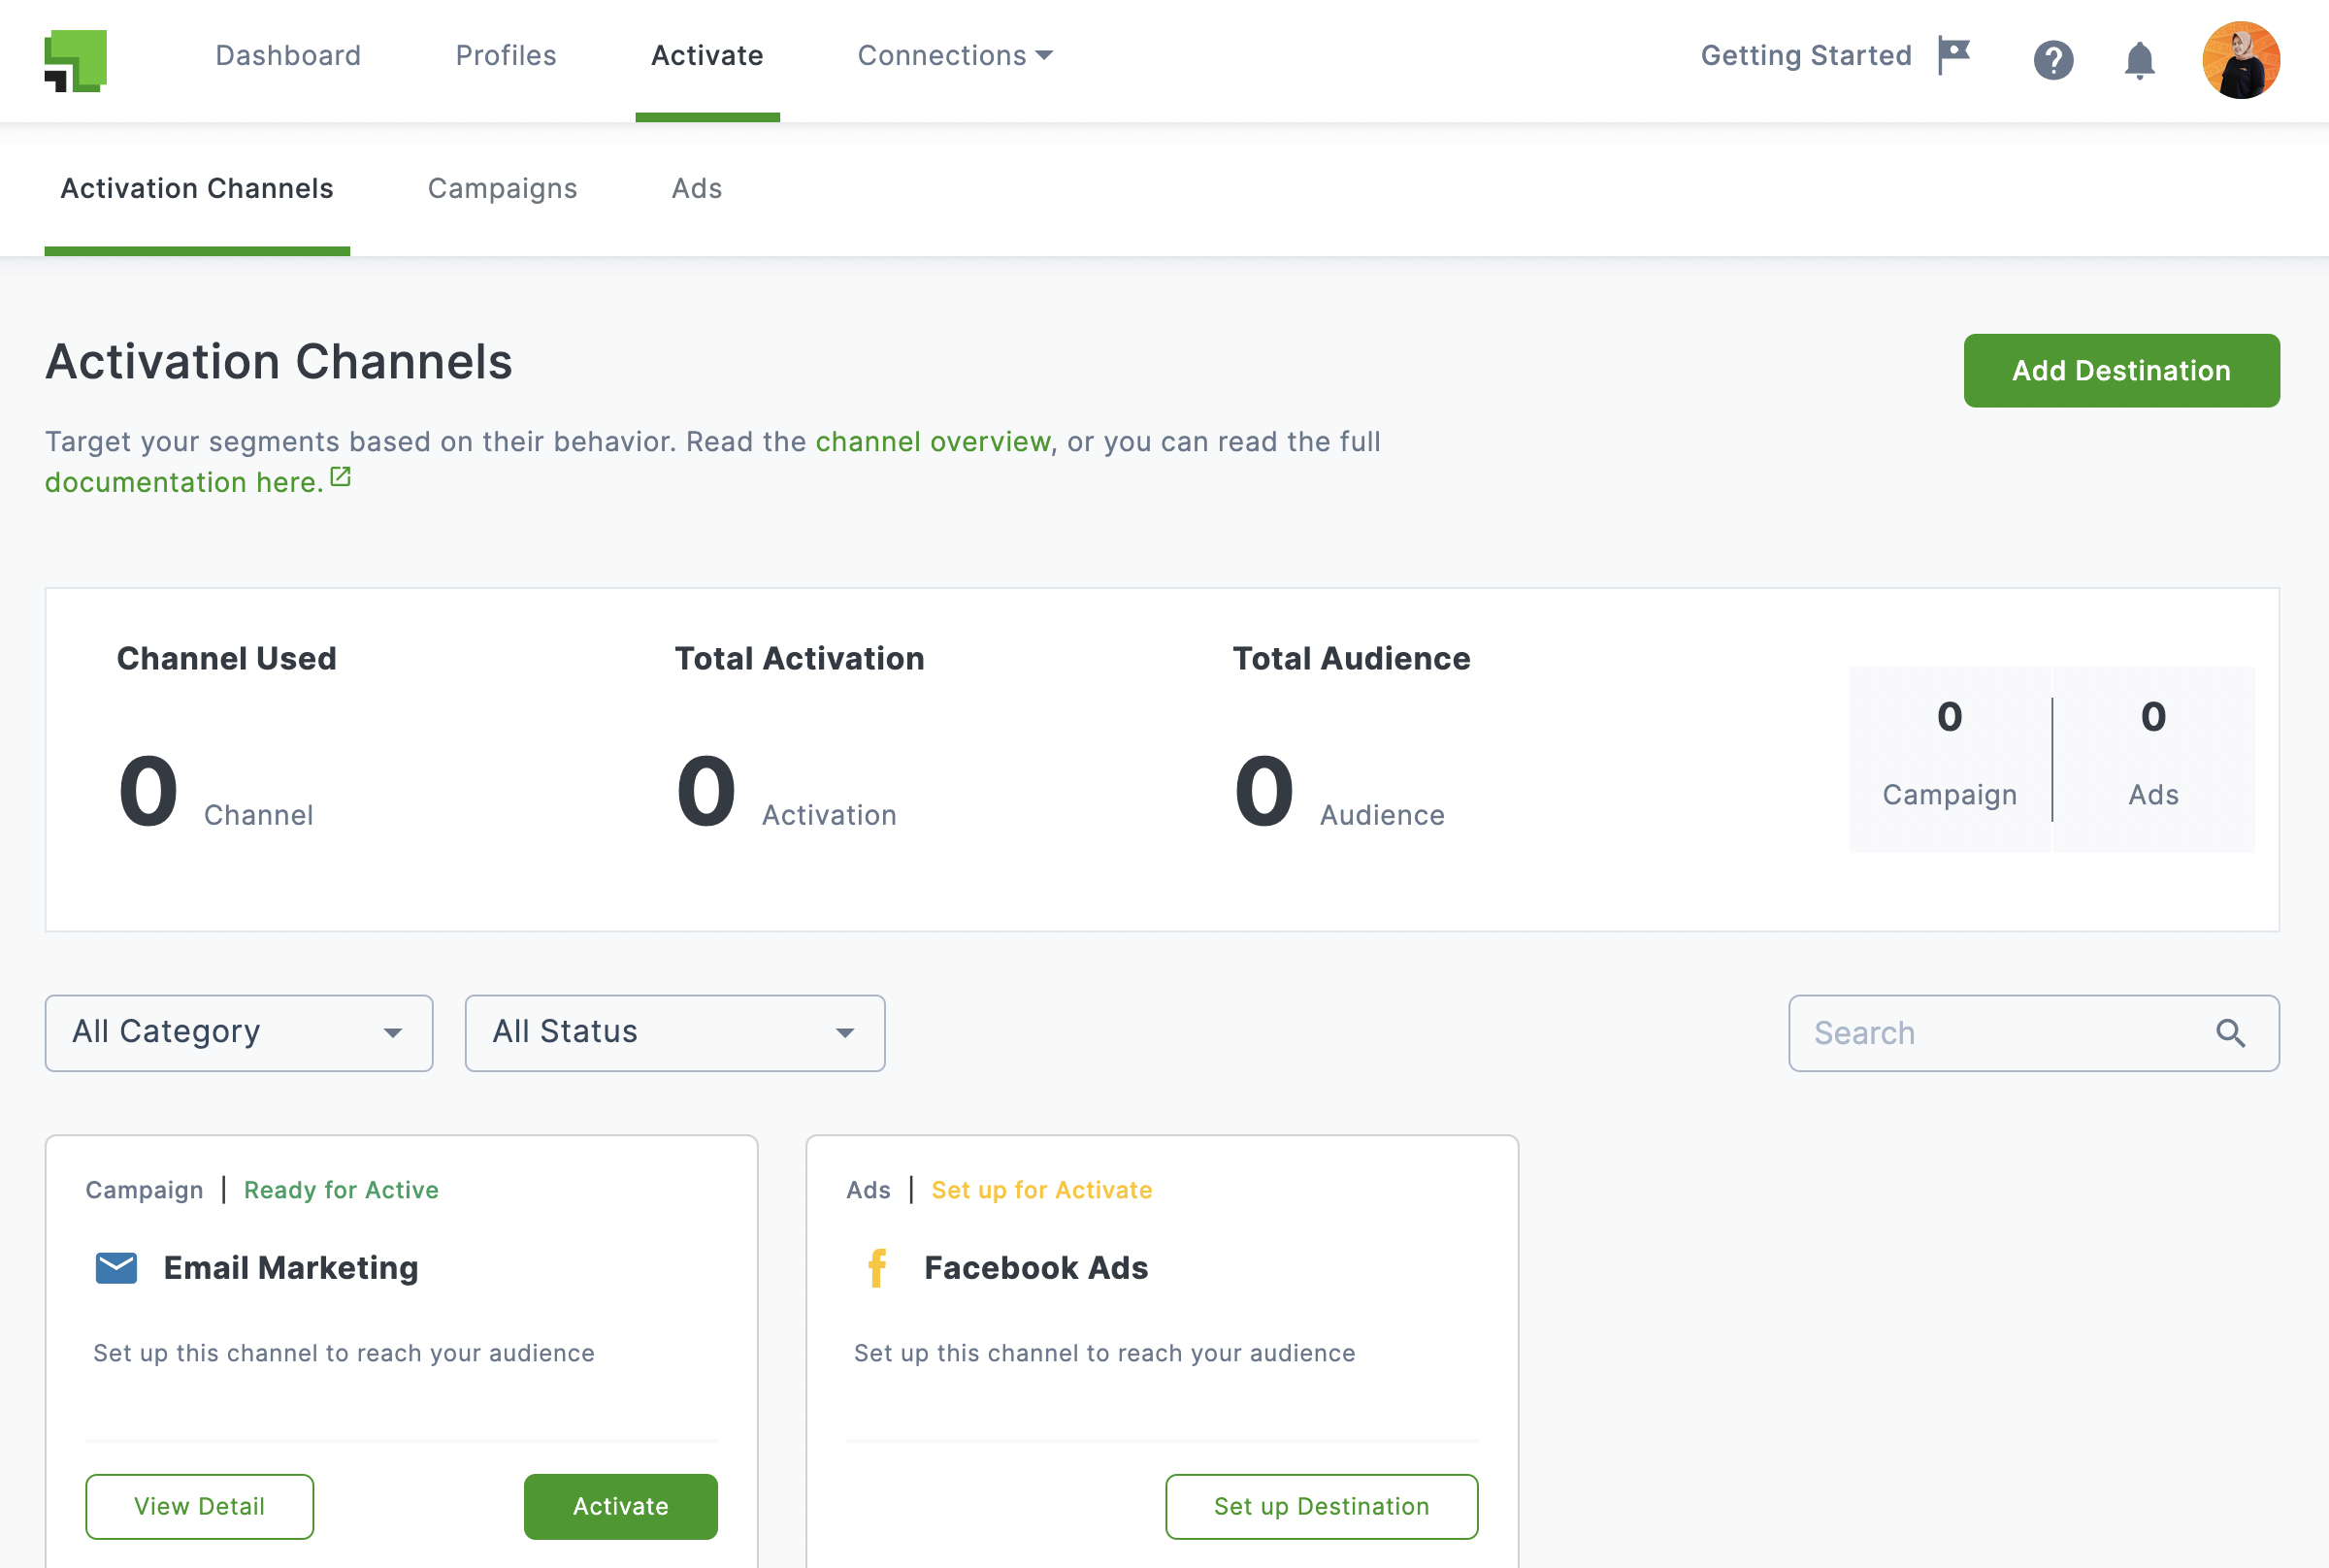Open the All Category filter dropdown
The height and width of the screenshot is (1568, 2329).
coord(238,1033)
